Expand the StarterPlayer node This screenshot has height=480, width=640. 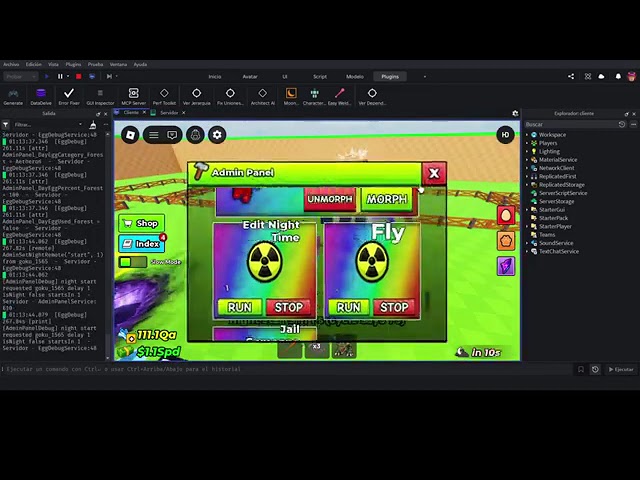527,226
